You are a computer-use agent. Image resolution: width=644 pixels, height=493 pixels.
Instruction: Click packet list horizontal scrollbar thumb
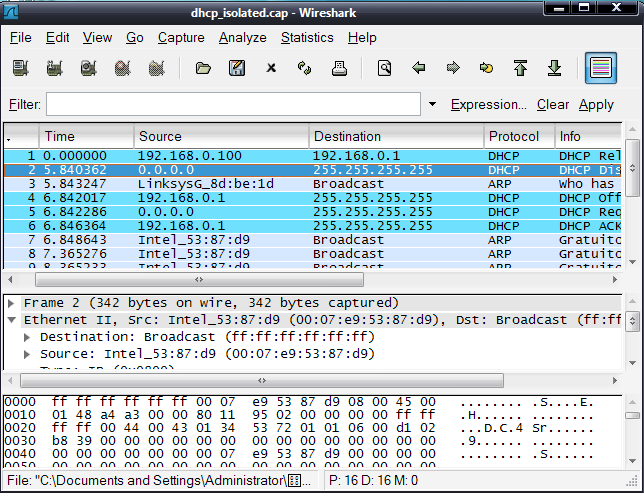199,279
